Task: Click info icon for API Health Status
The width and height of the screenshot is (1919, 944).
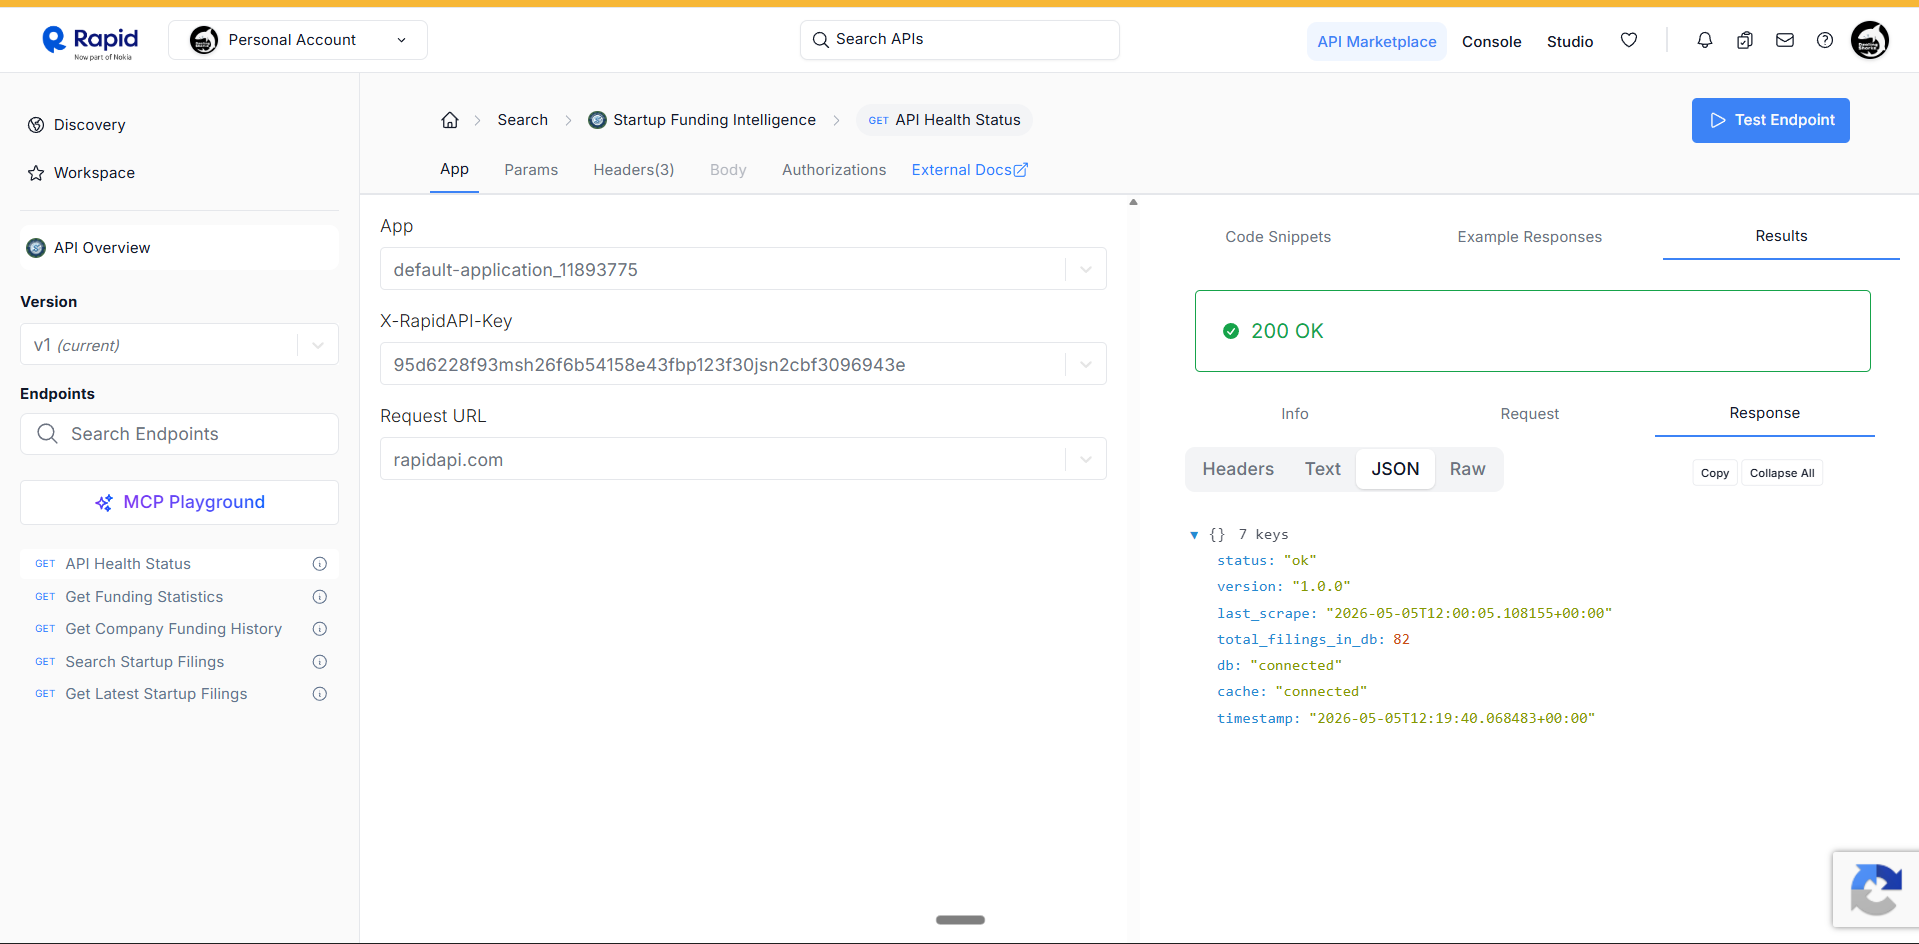Action: (320, 564)
